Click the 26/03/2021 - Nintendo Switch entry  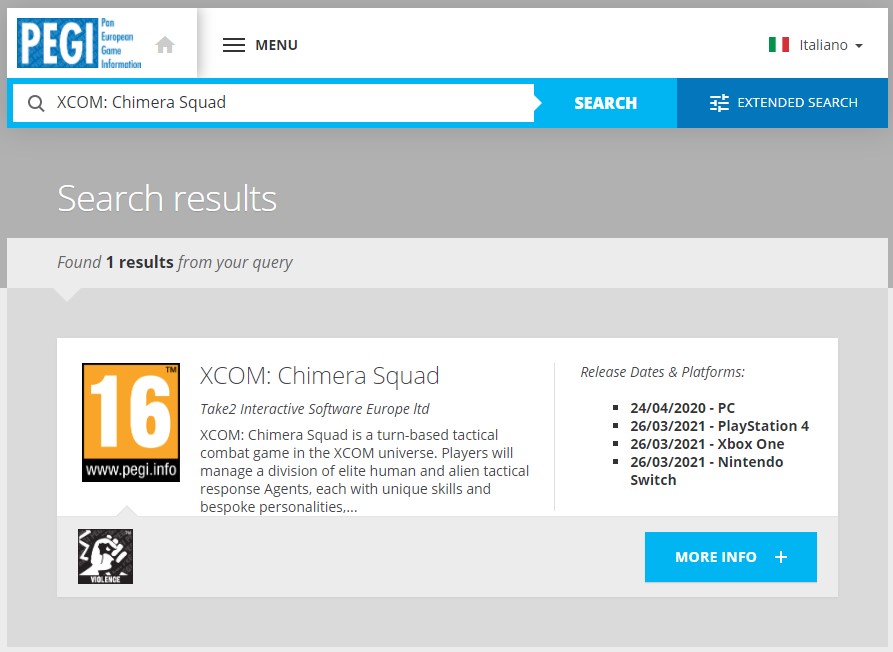(x=707, y=471)
